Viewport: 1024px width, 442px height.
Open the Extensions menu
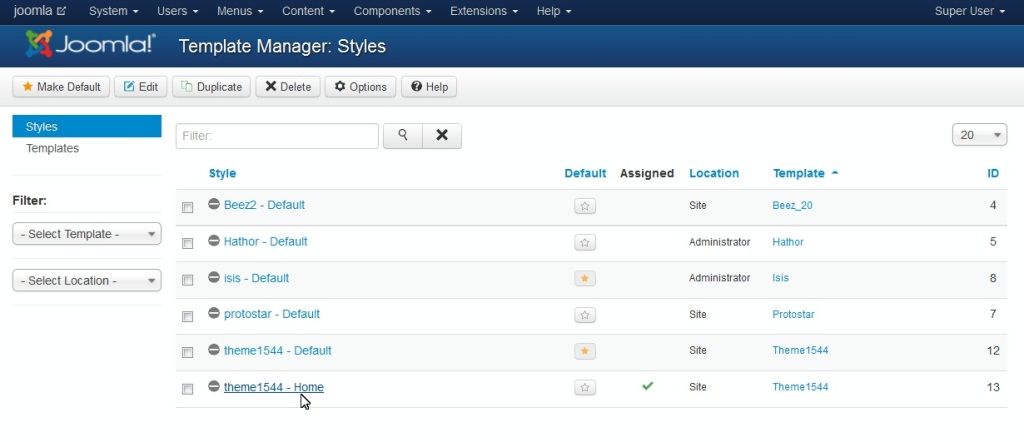pyautogui.click(x=485, y=11)
